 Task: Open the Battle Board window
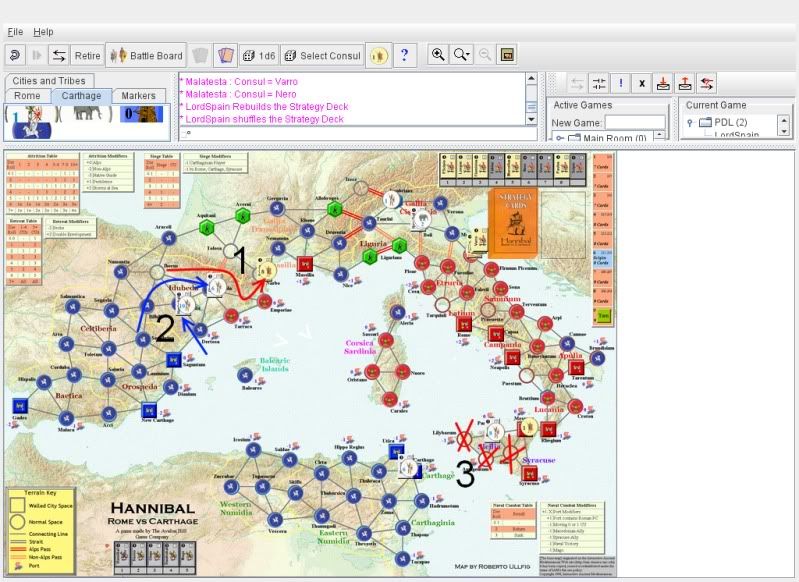[146, 55]
